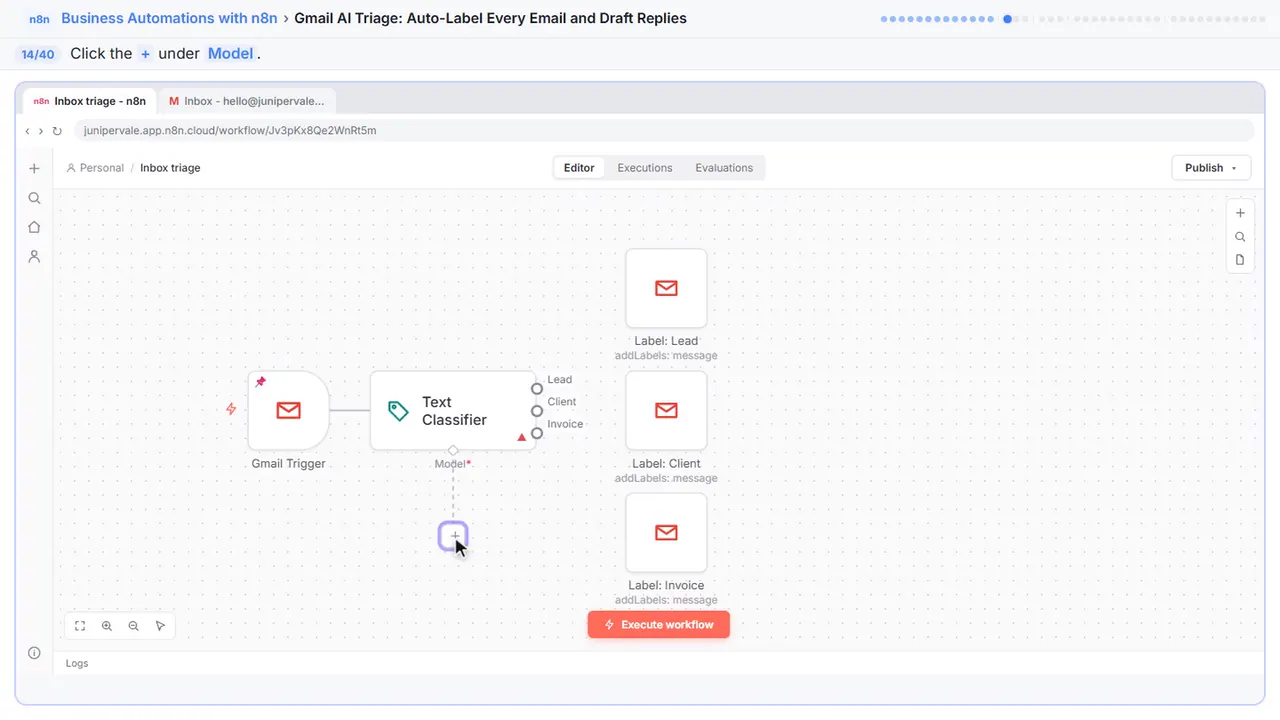Click the Lead output connector

(537, 388)
